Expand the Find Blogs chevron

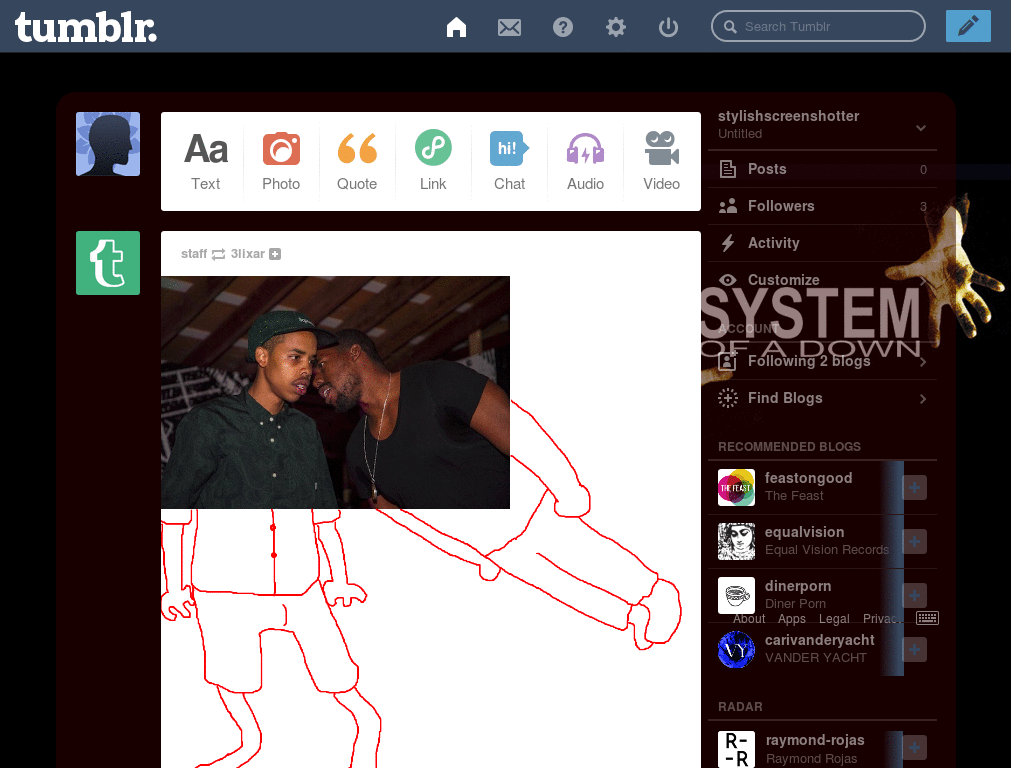point(923,398)
